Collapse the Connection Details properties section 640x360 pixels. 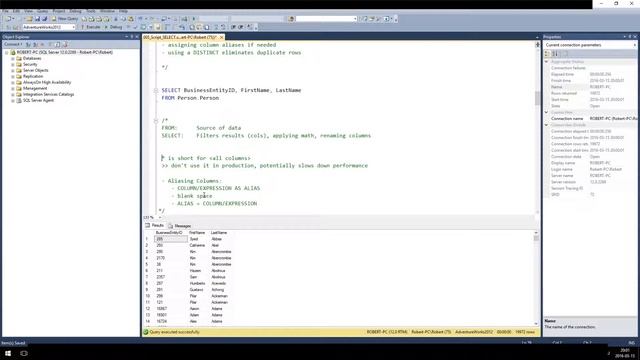click(547, 125)
